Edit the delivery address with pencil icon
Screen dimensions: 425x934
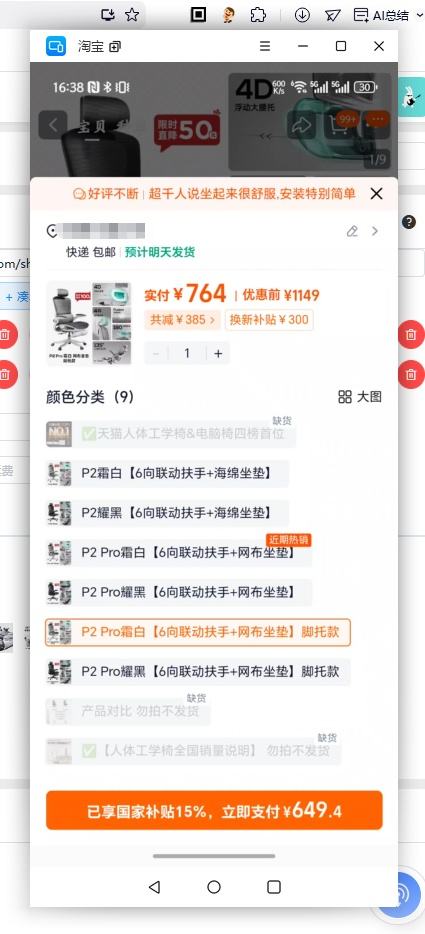click(352, 231)
